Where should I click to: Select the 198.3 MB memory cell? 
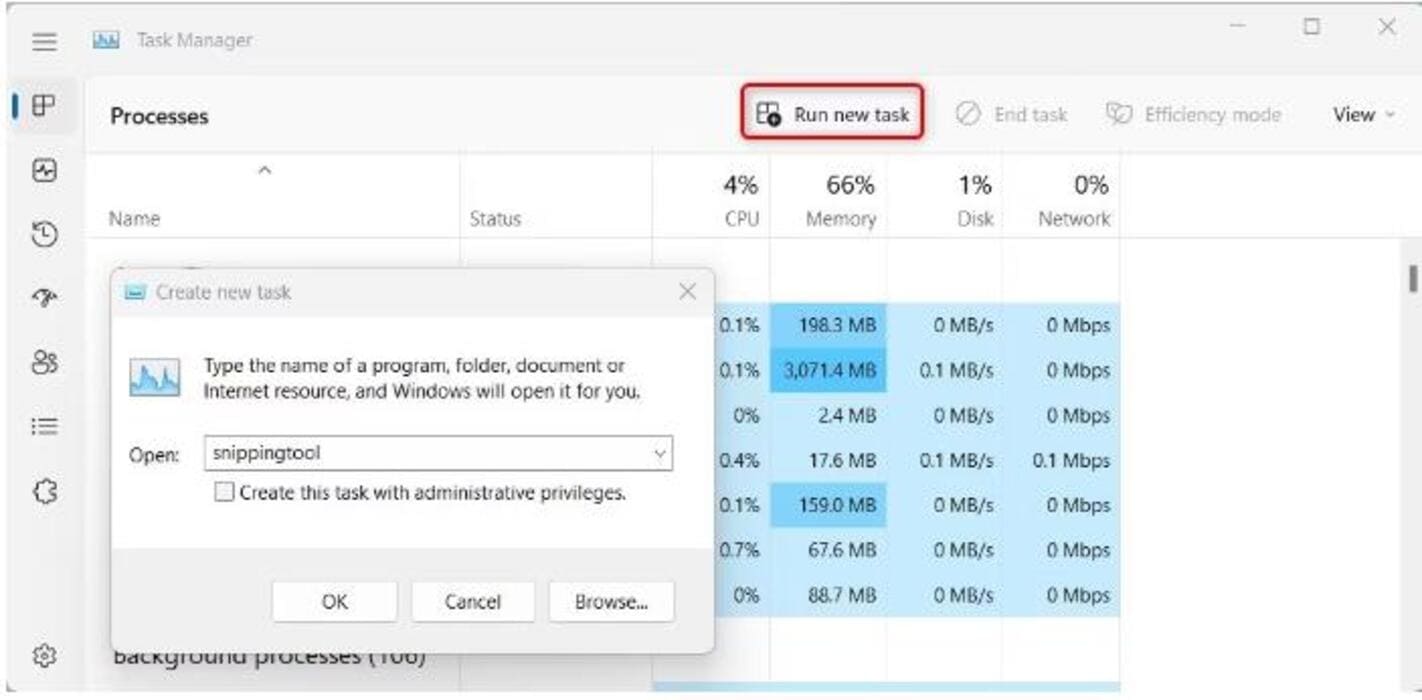828,326
